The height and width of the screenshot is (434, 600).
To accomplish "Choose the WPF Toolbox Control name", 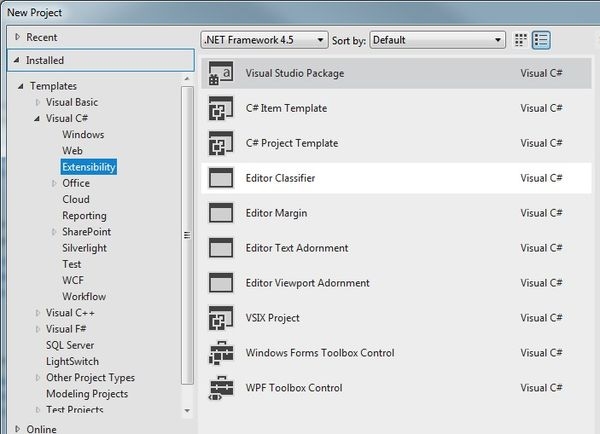I will coord(294,388).
